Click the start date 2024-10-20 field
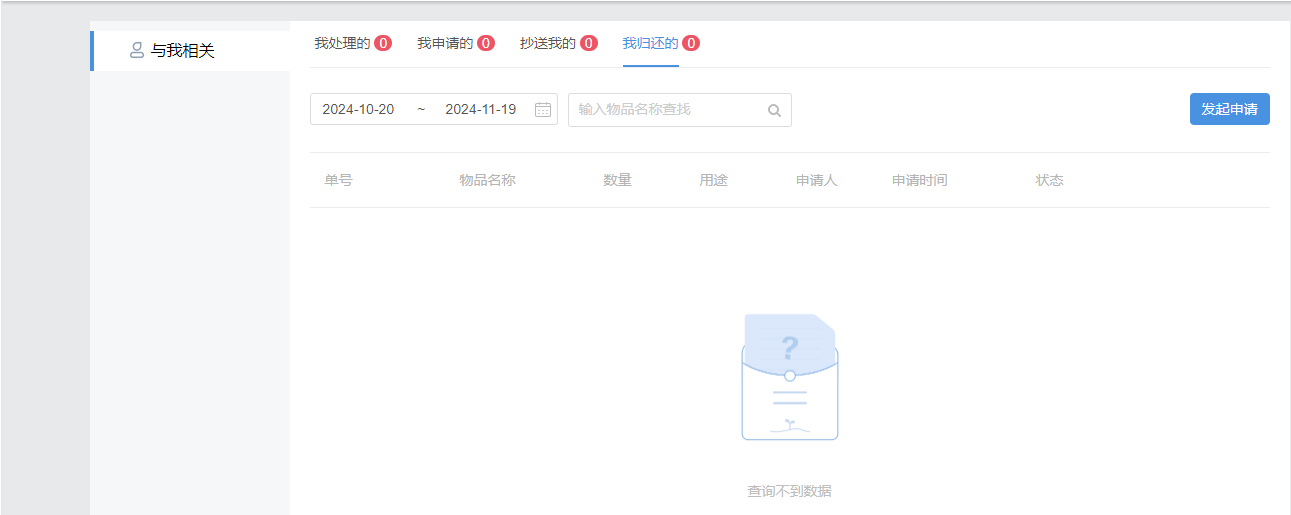 [x=358, y=110]
